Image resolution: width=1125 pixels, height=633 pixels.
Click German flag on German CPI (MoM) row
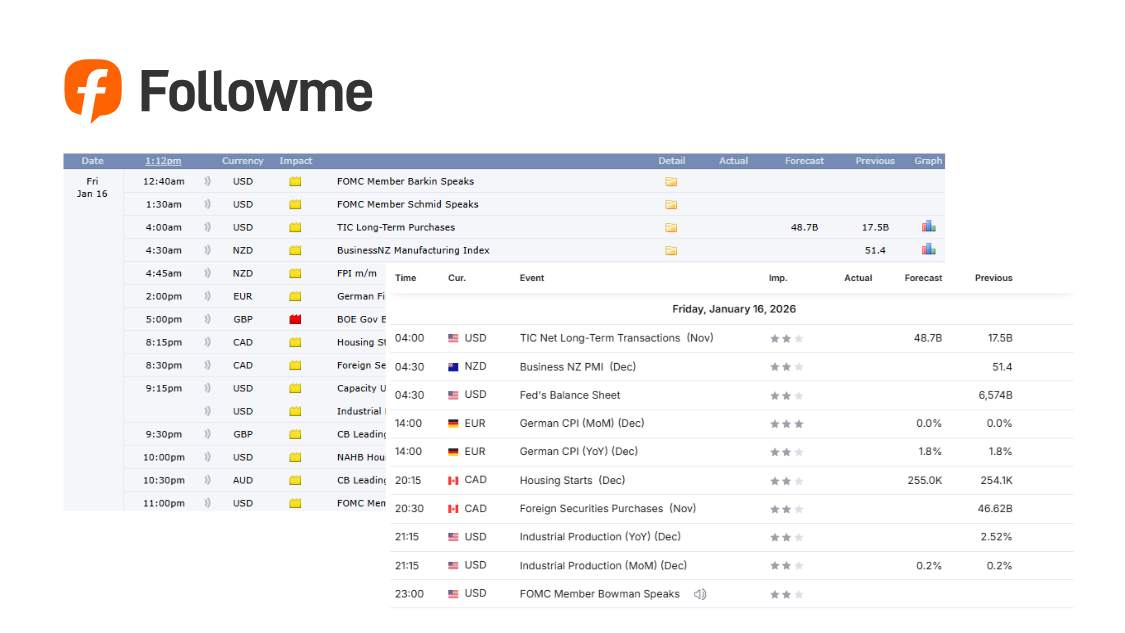point(453,423)
